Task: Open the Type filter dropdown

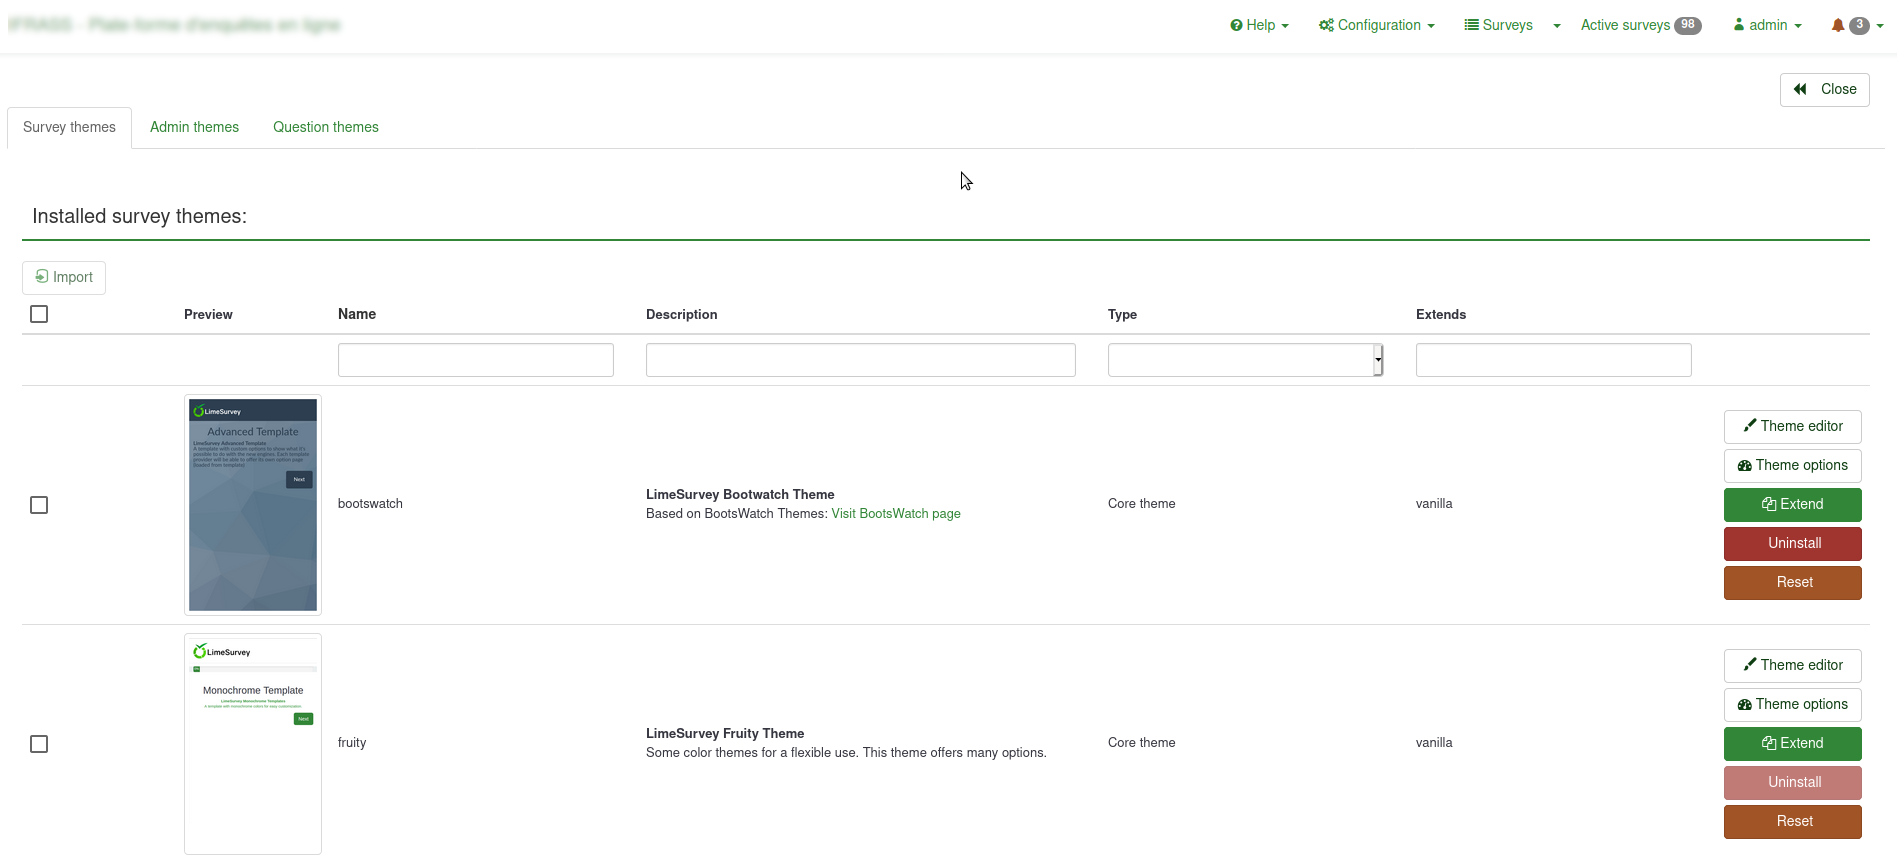Action: click(x=1245, y=360)
